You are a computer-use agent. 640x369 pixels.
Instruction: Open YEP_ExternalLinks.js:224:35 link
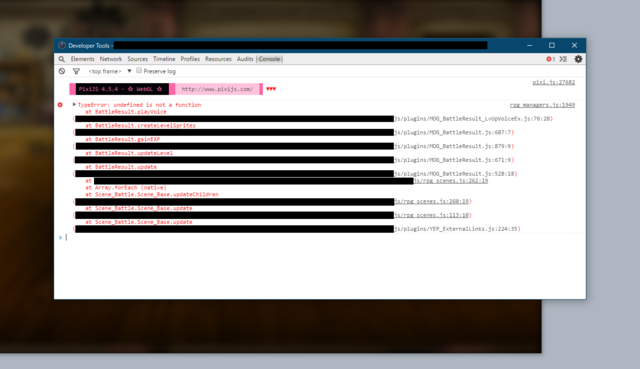pyautogui.click(x=456, y=229)
